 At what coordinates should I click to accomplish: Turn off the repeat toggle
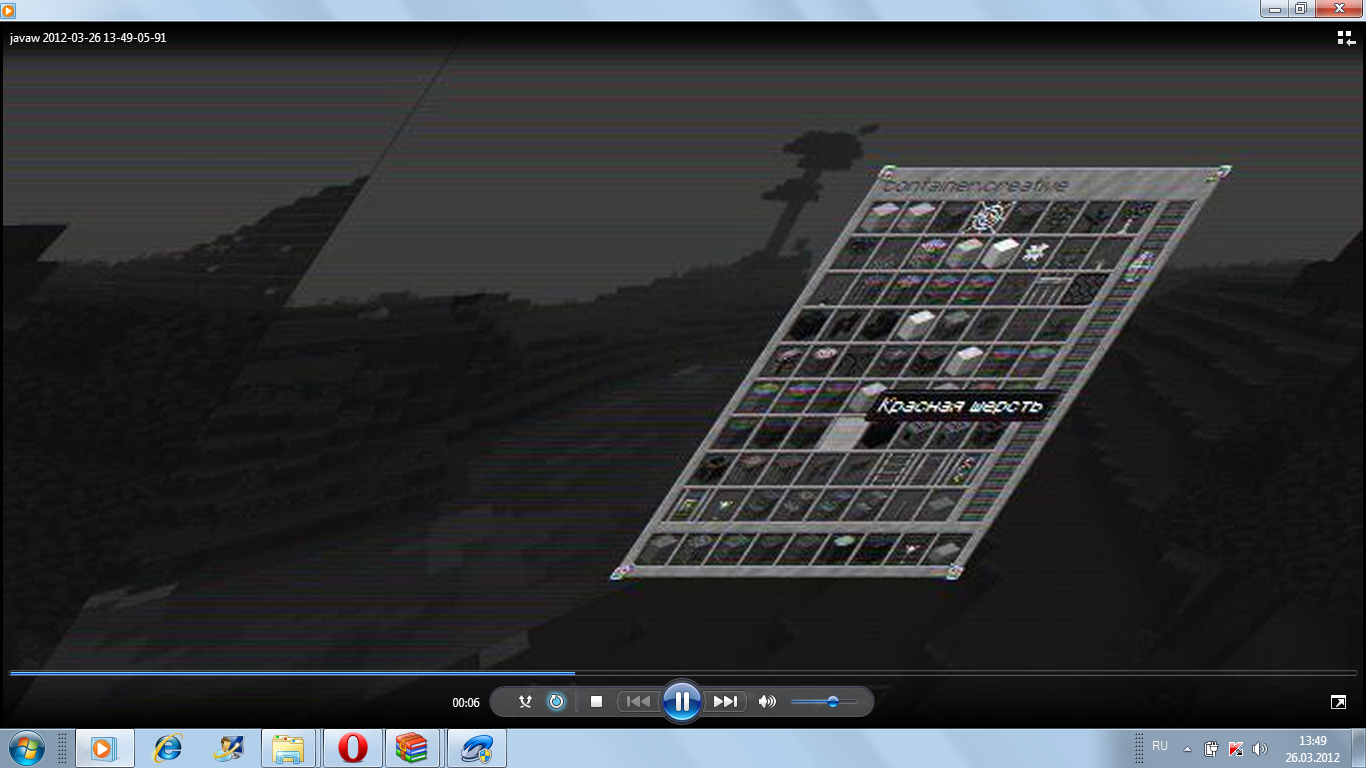click(556, 702)
